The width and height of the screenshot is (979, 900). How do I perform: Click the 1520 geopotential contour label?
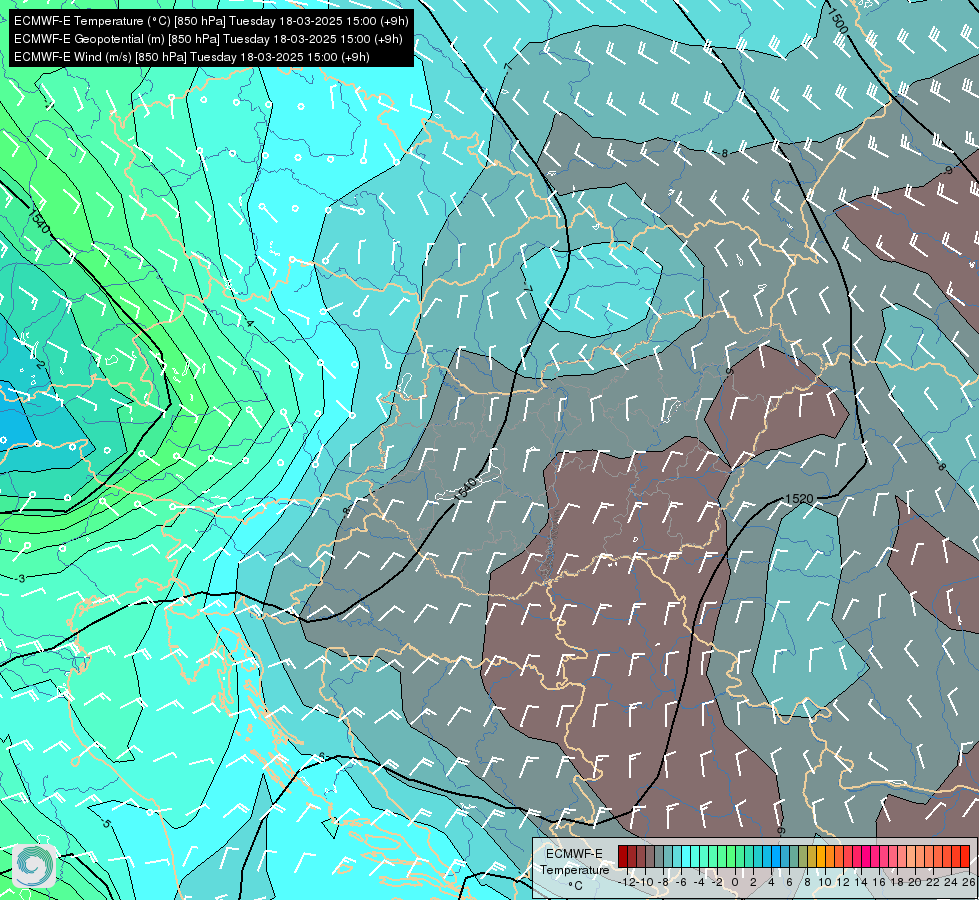(x=799, y=498)
